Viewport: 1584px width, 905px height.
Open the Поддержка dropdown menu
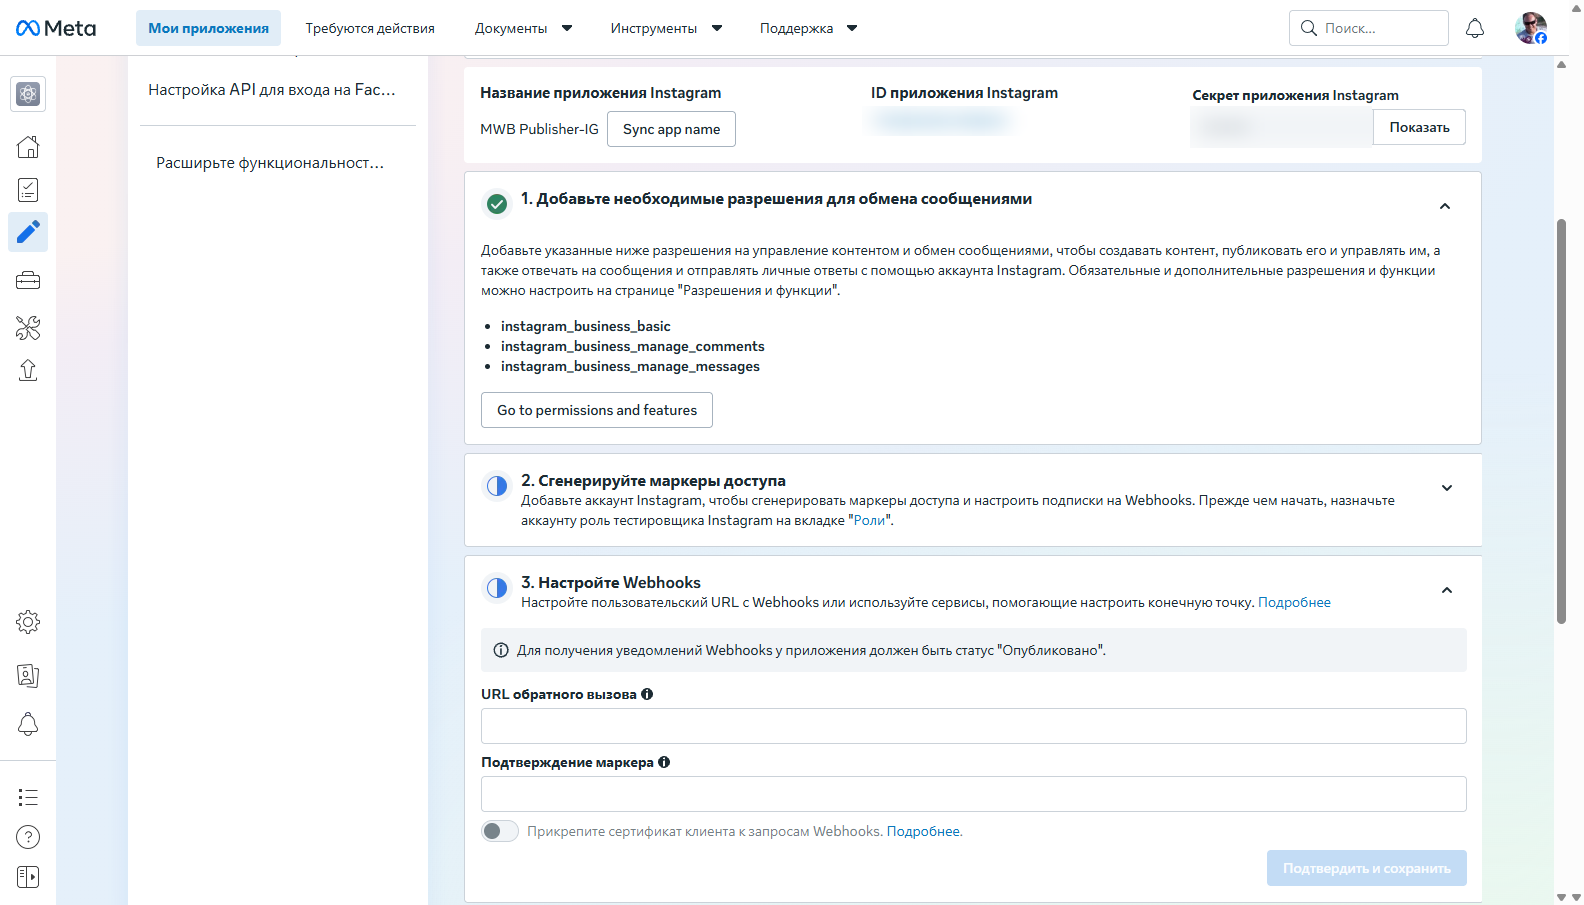click(808, 28)
